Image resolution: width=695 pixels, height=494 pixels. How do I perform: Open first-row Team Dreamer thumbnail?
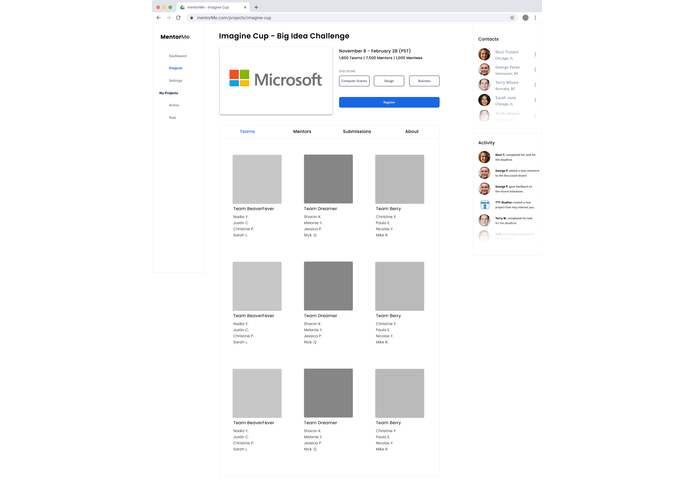click(328, 179)
